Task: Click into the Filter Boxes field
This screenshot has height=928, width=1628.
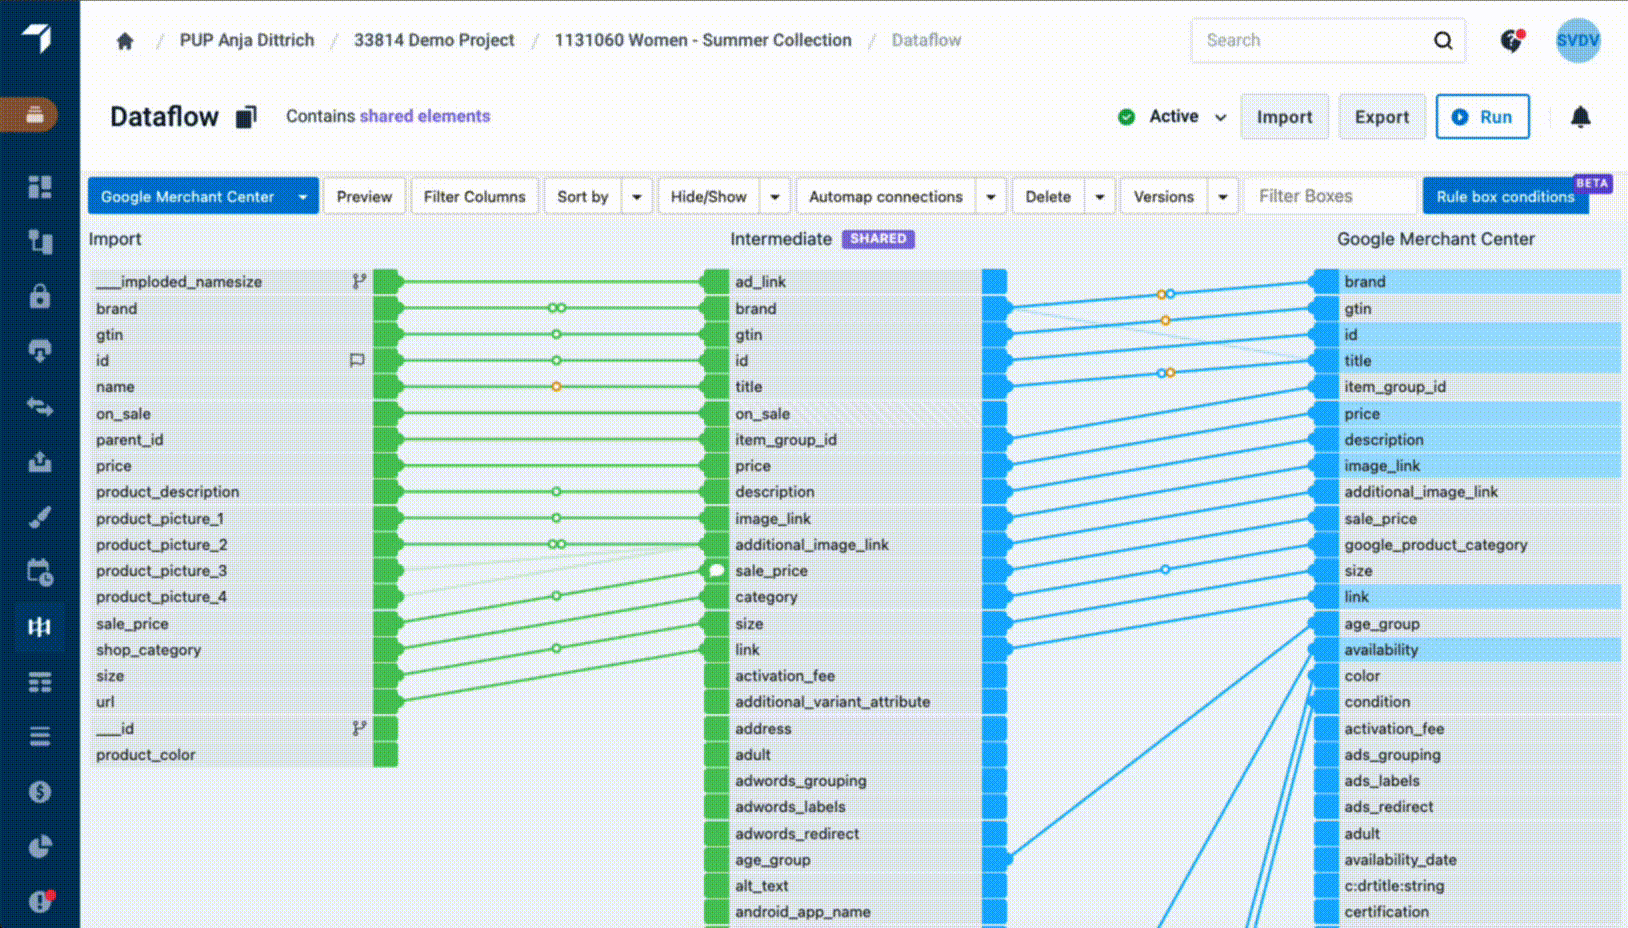Action: pyautogui.click(x=1330, y=196)
